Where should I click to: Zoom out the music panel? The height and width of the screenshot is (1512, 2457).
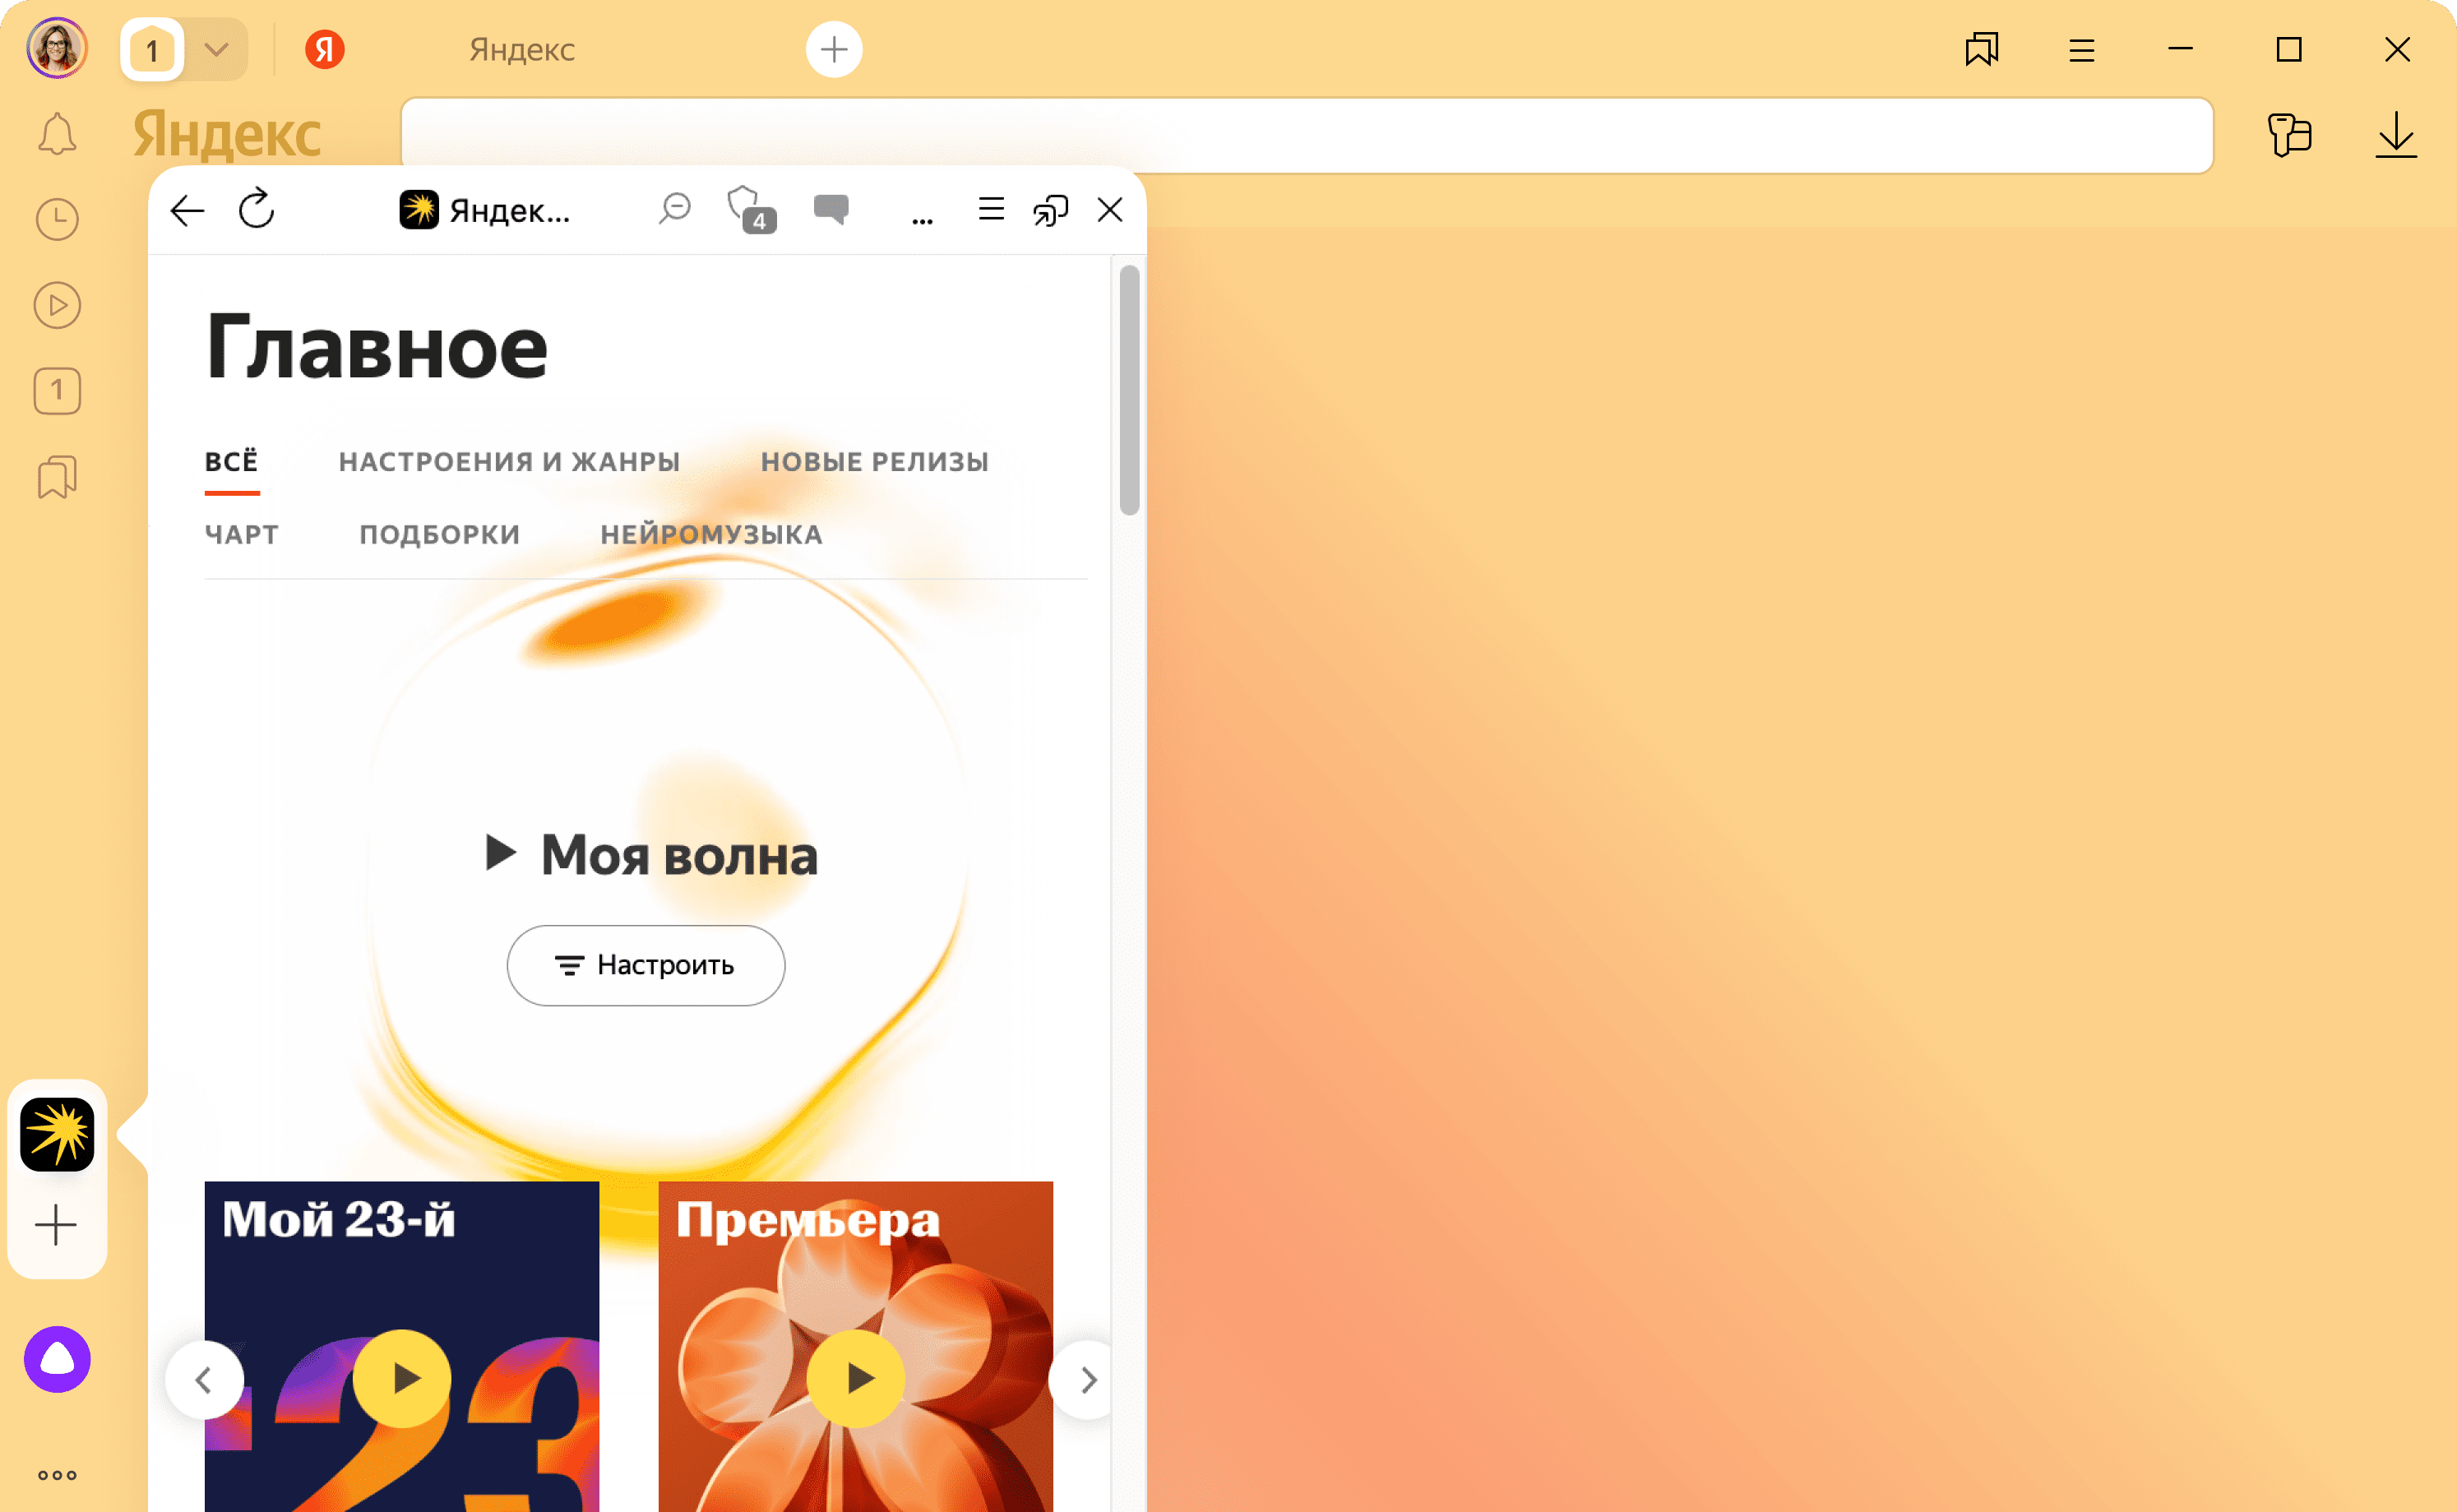tap(675, 209)
